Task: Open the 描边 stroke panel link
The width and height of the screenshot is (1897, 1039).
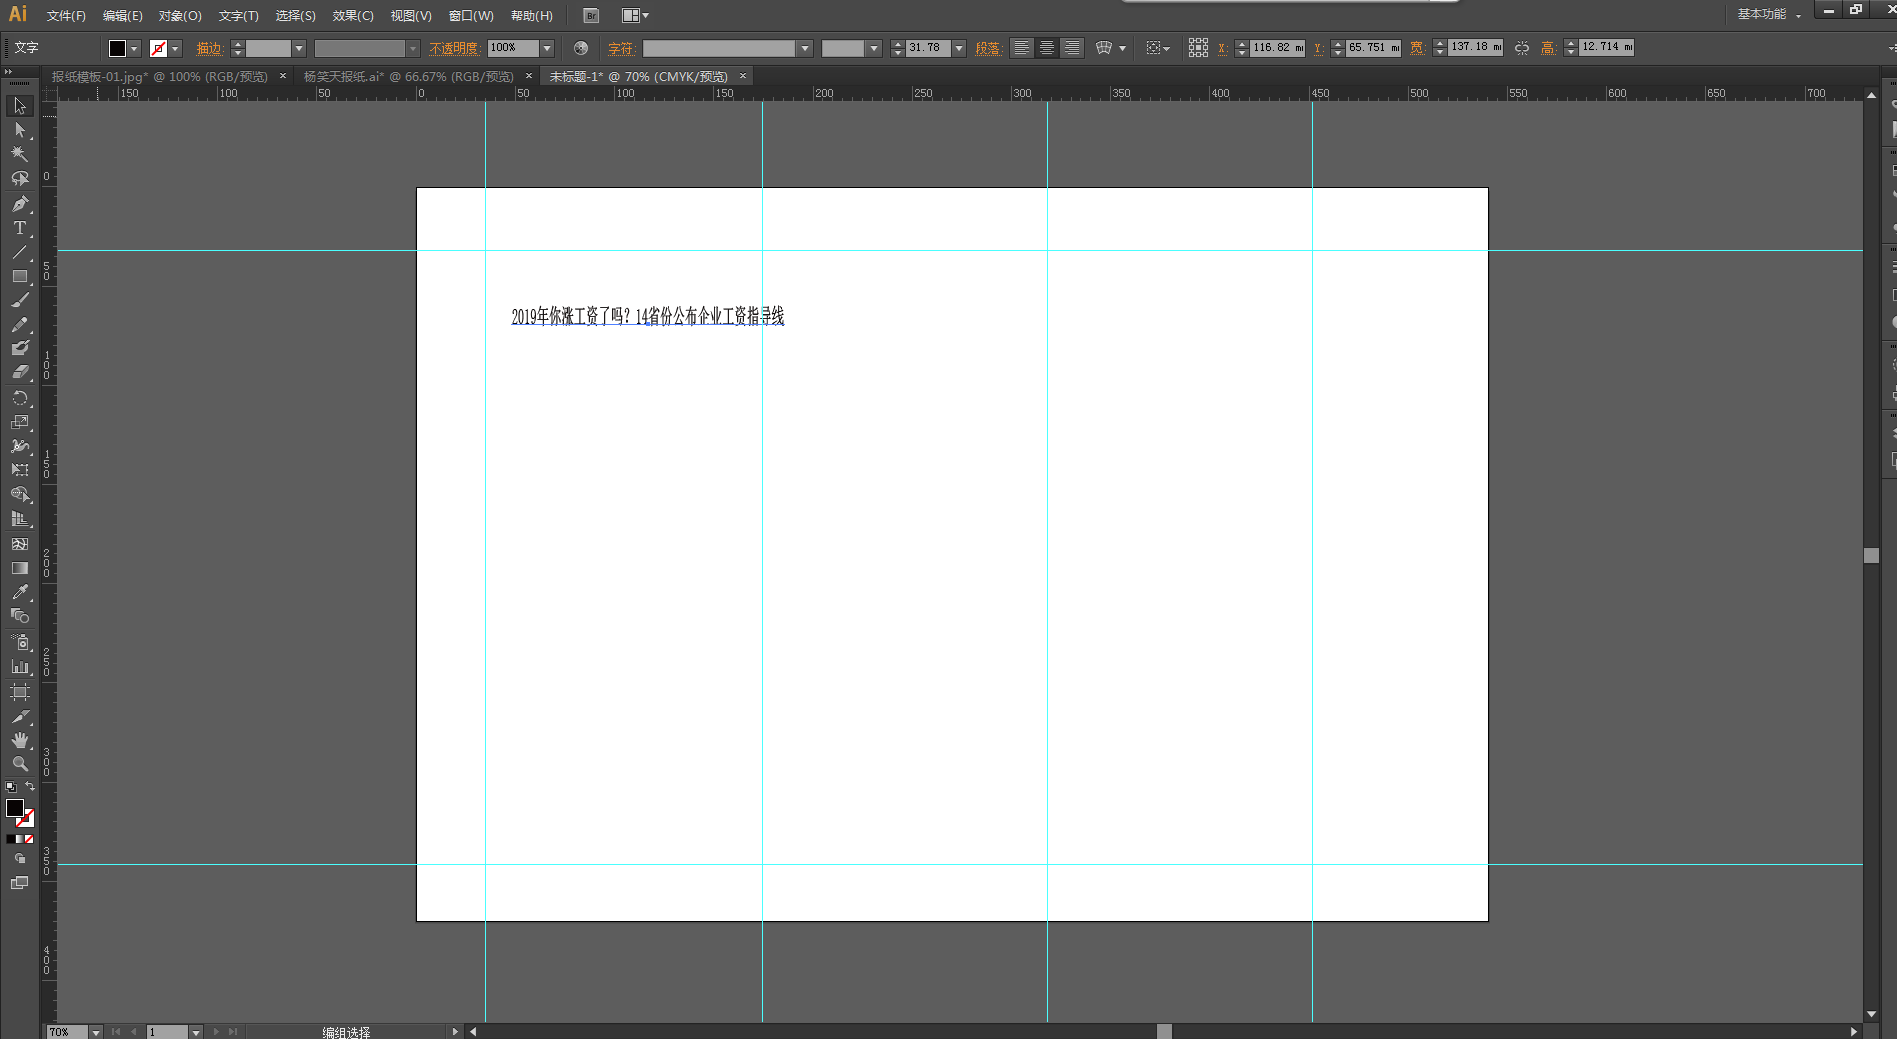Action: point(209,48)
